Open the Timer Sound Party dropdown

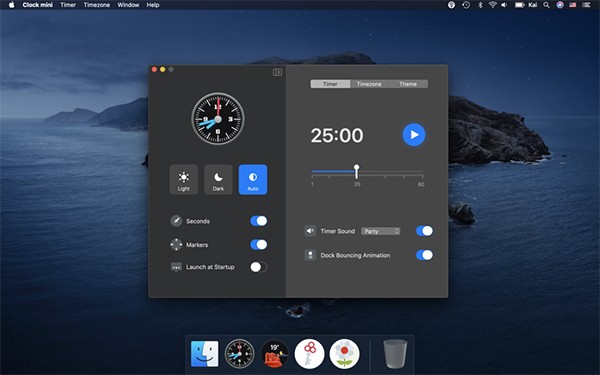coord(381,231)
